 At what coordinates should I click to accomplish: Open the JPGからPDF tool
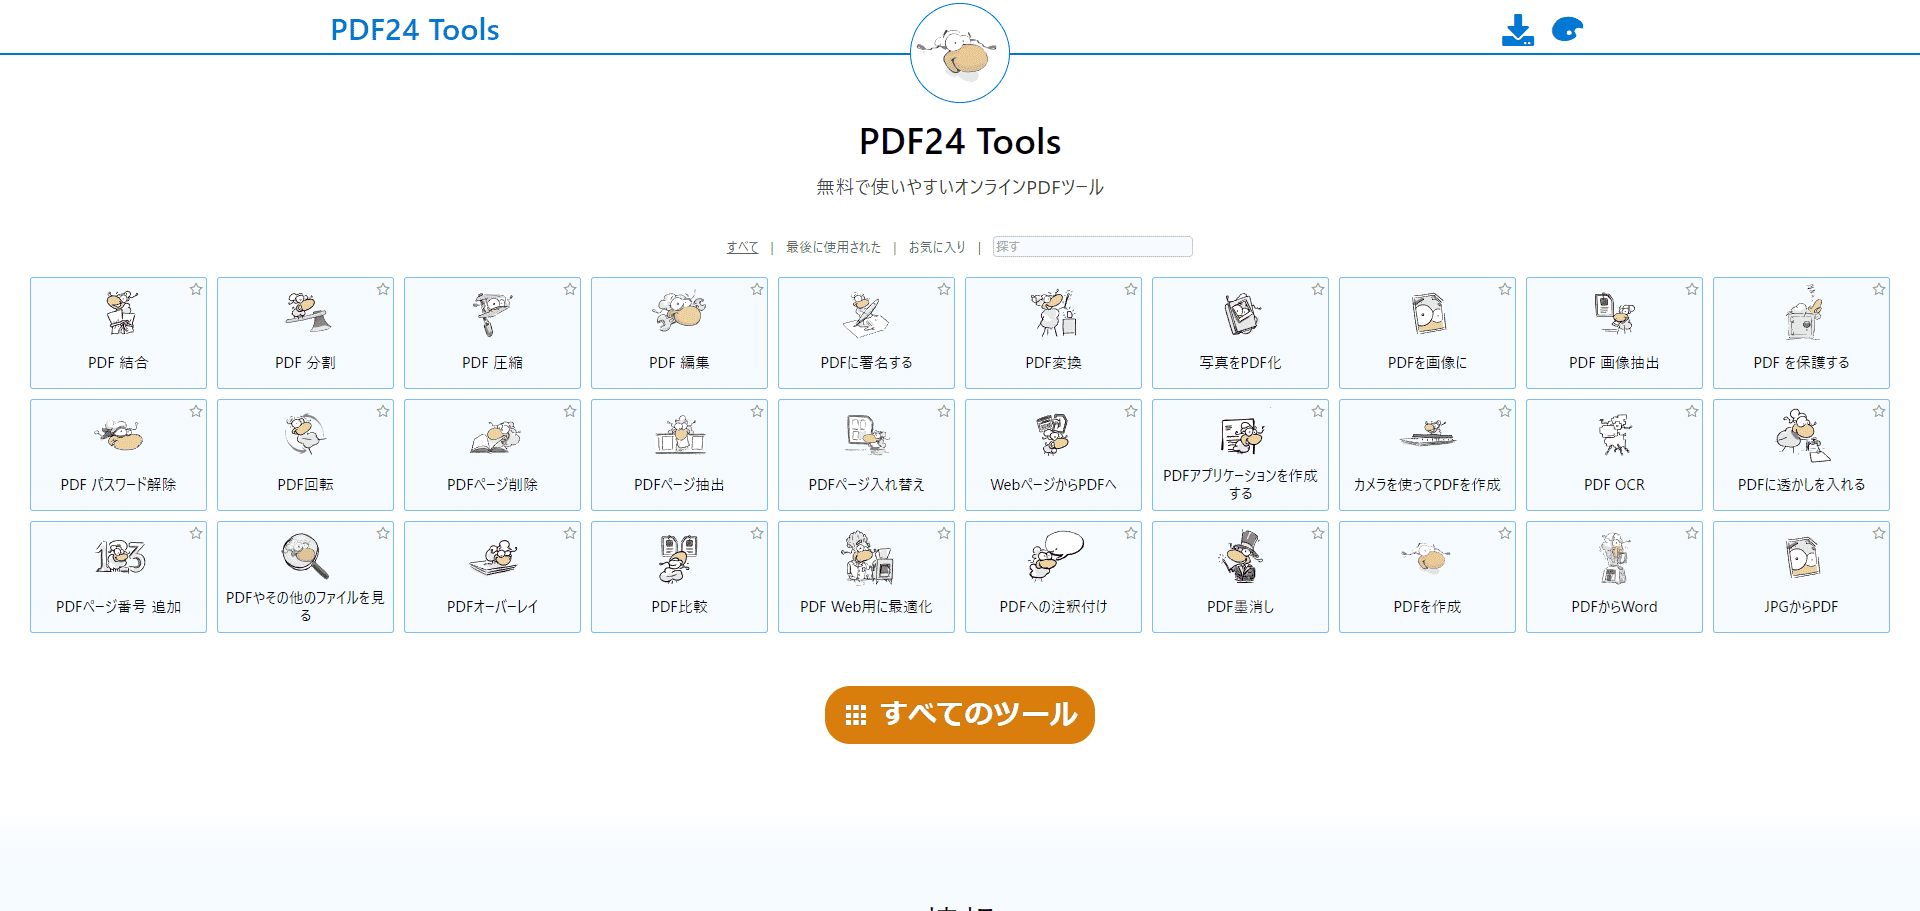[x=1801, y=577]
